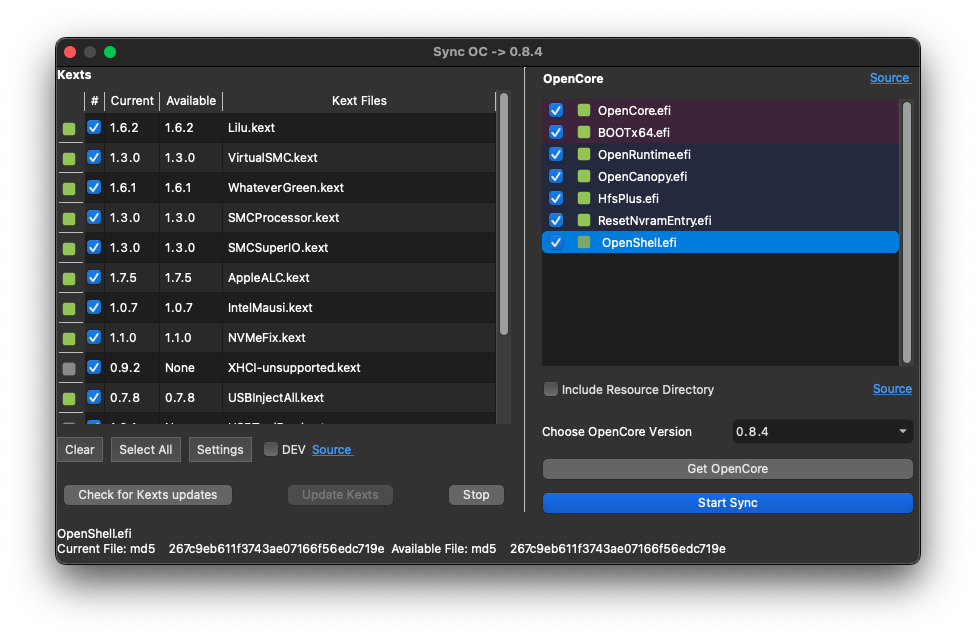Uncheck the OpenCore.efi checkbox

point(556,110)
